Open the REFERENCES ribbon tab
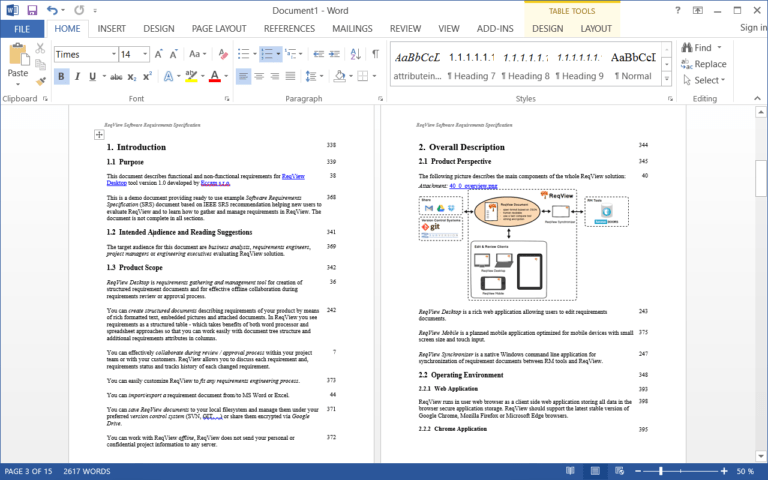Image resolution: width=768 pixels, height=480 pixels. 288,29
